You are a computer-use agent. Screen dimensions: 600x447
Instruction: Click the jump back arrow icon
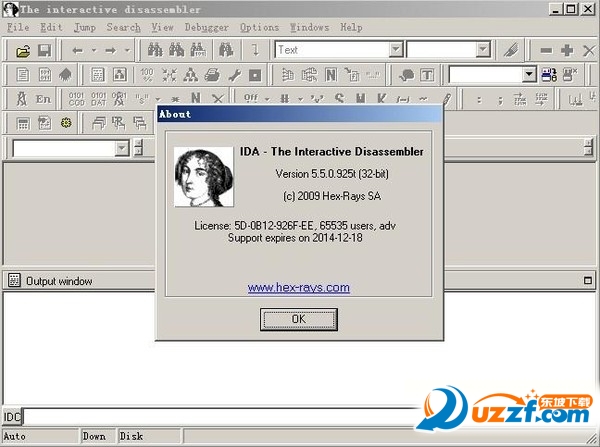(x=77, y=50)
